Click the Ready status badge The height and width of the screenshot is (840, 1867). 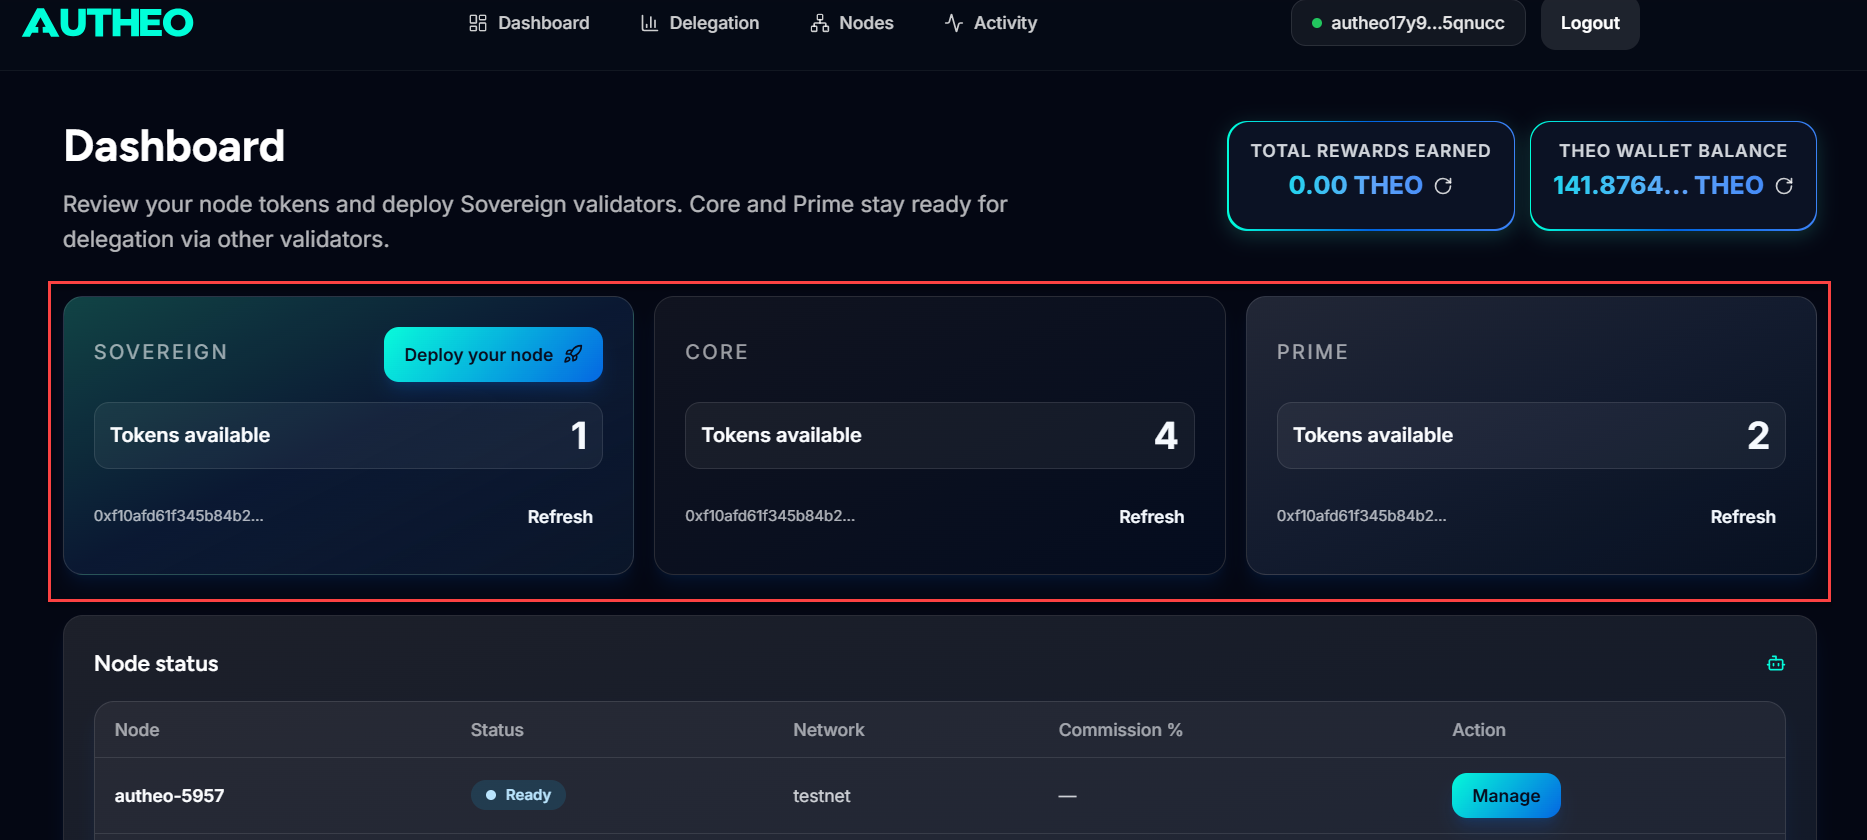(518, 795)
